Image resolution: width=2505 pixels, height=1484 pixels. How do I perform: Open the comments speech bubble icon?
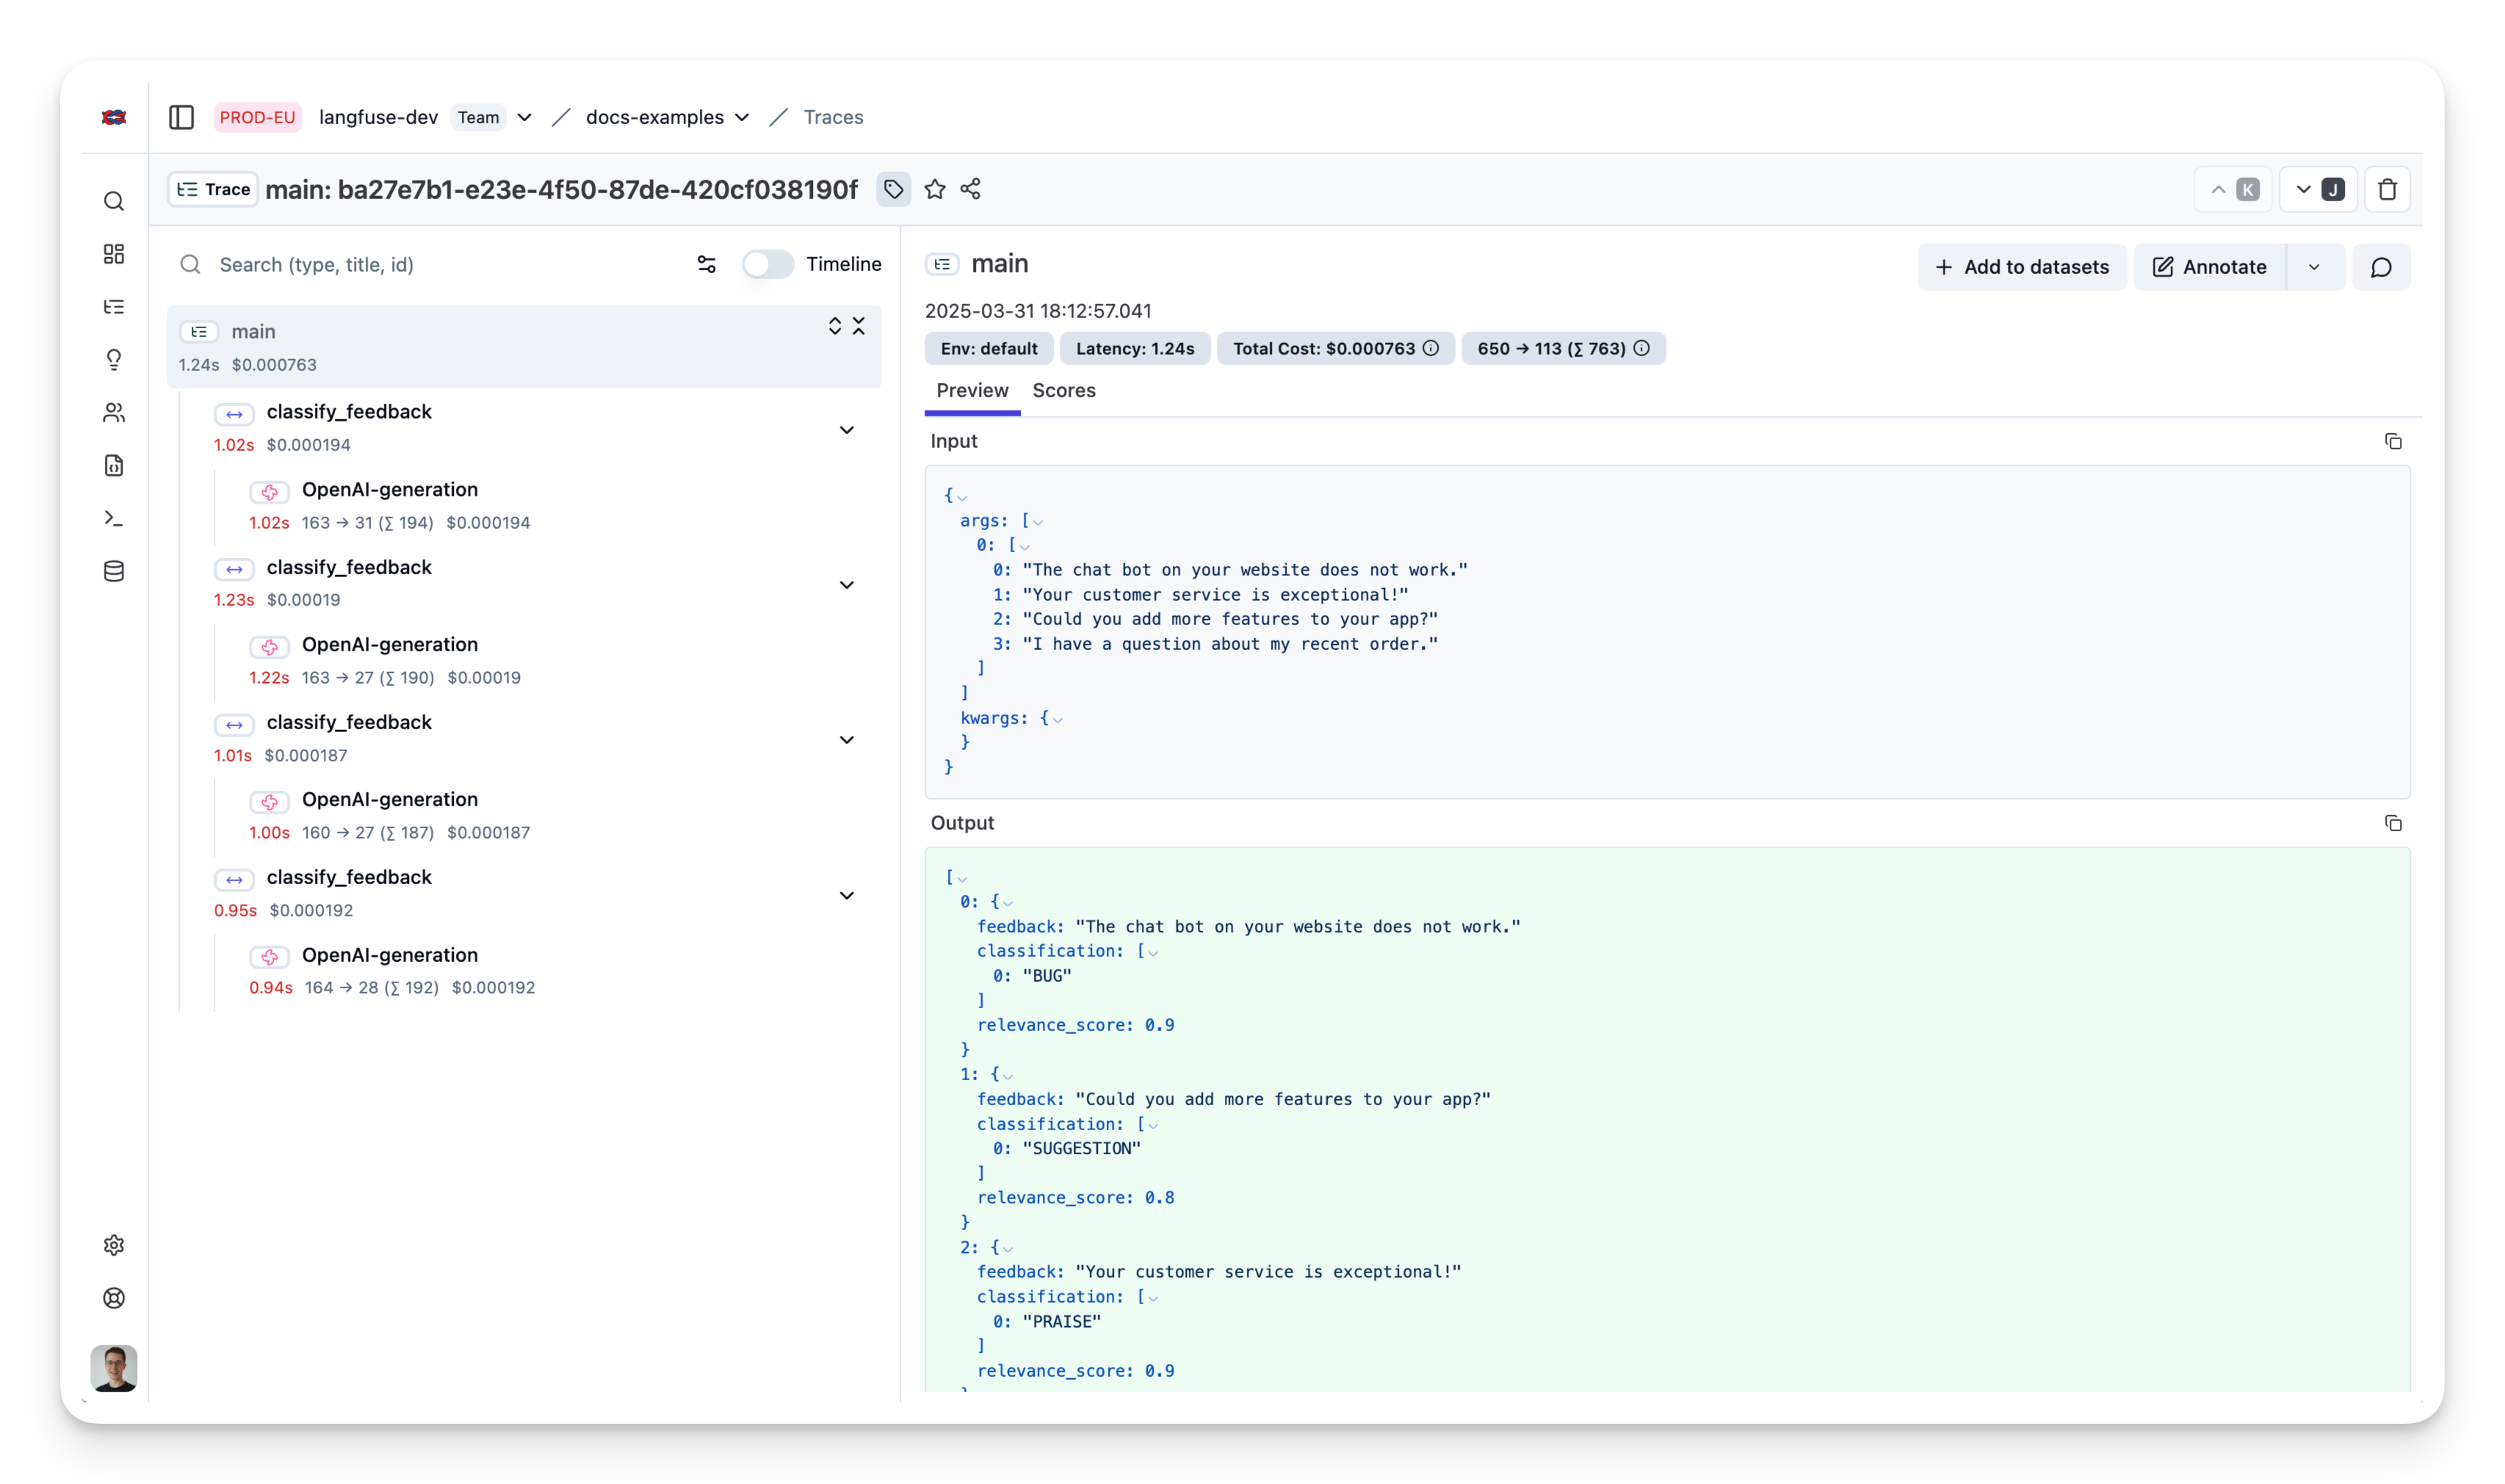click(x=2381, y=267)
